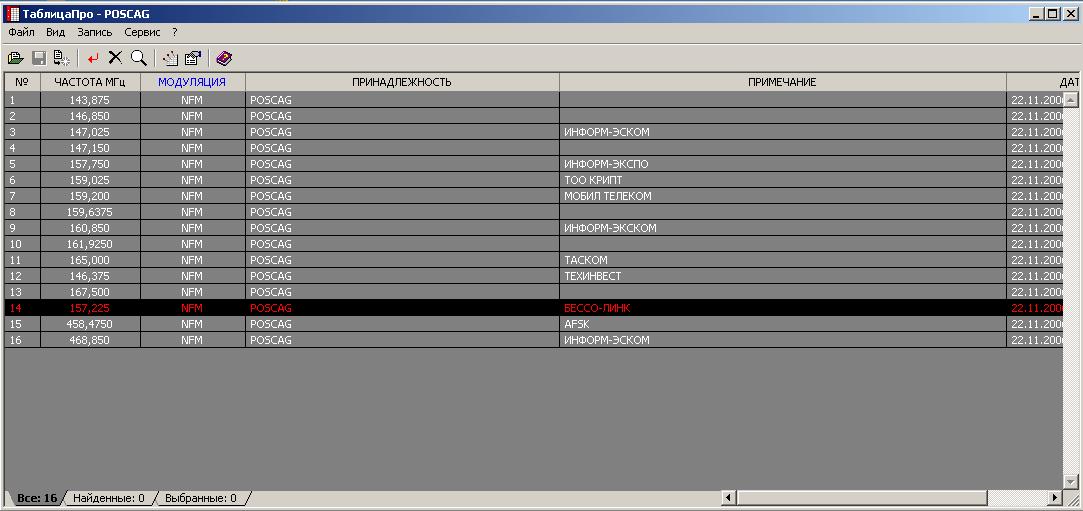The width and height of the screenshot is (1083, 511).
Task: Click the МОДУЛЯЦИЯ column header
Action: point(192,82)
